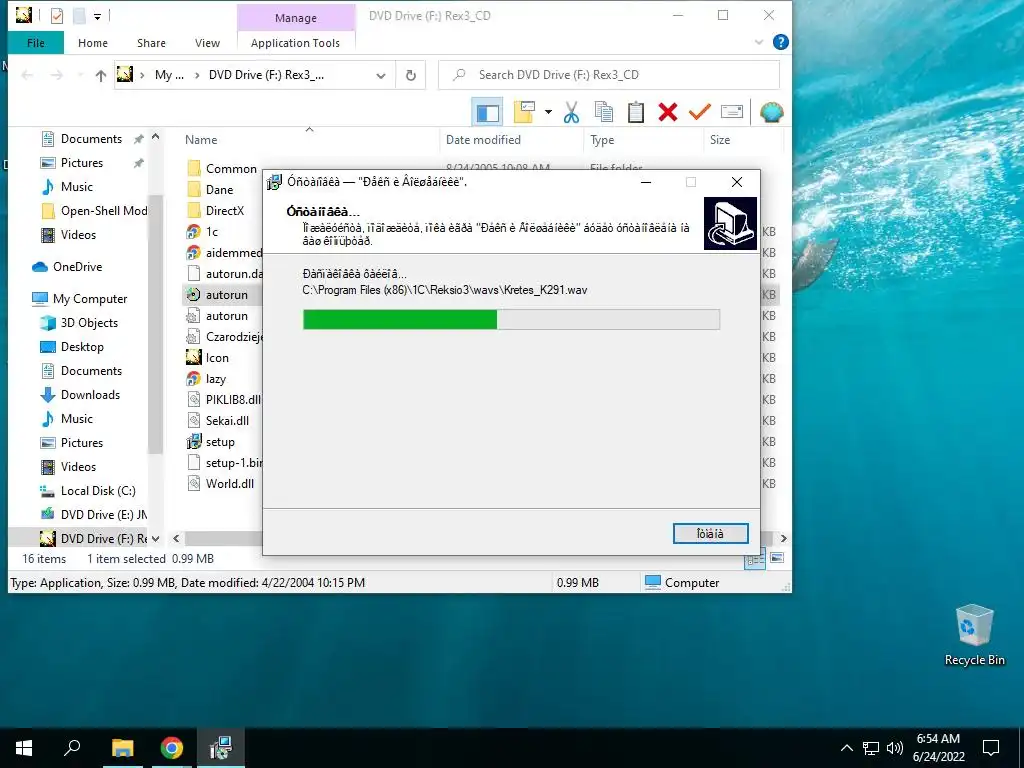This screenshot has height=768, width=1024.
Task: Click the installer icon in taskbar
Action: pos(221,748)
